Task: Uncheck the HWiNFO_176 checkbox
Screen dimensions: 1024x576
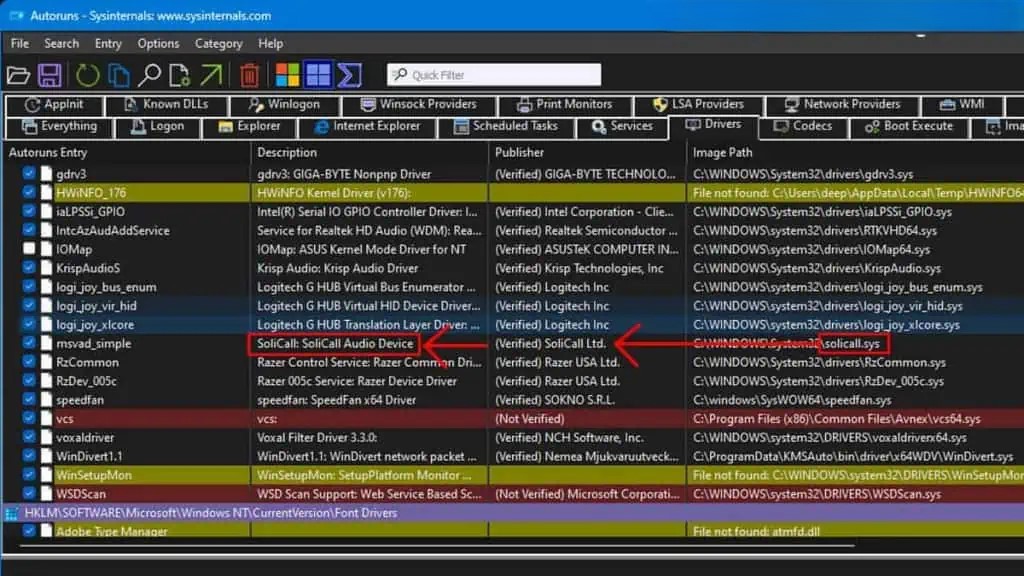Action: pyautogui.click(x=29, y=193)
